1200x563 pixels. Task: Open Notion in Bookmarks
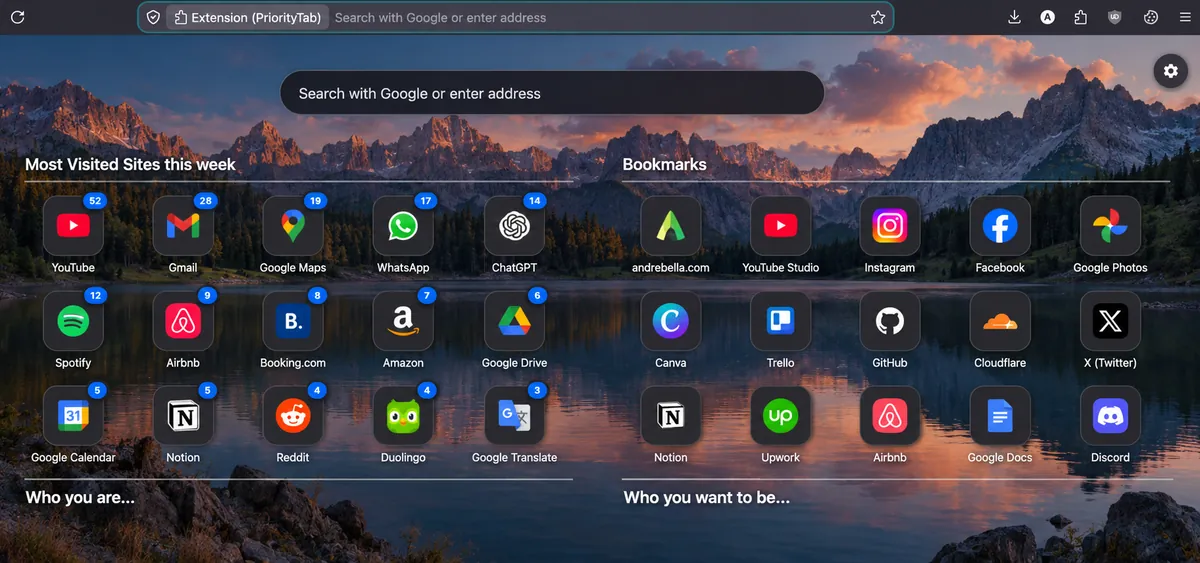[670, 416]
